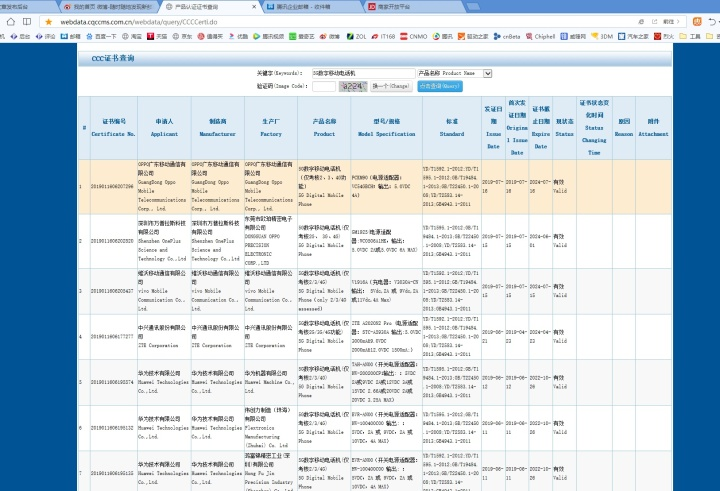Open the CNMO bookmark
This screenshot has height=491, width=720.
click(413, 36)
